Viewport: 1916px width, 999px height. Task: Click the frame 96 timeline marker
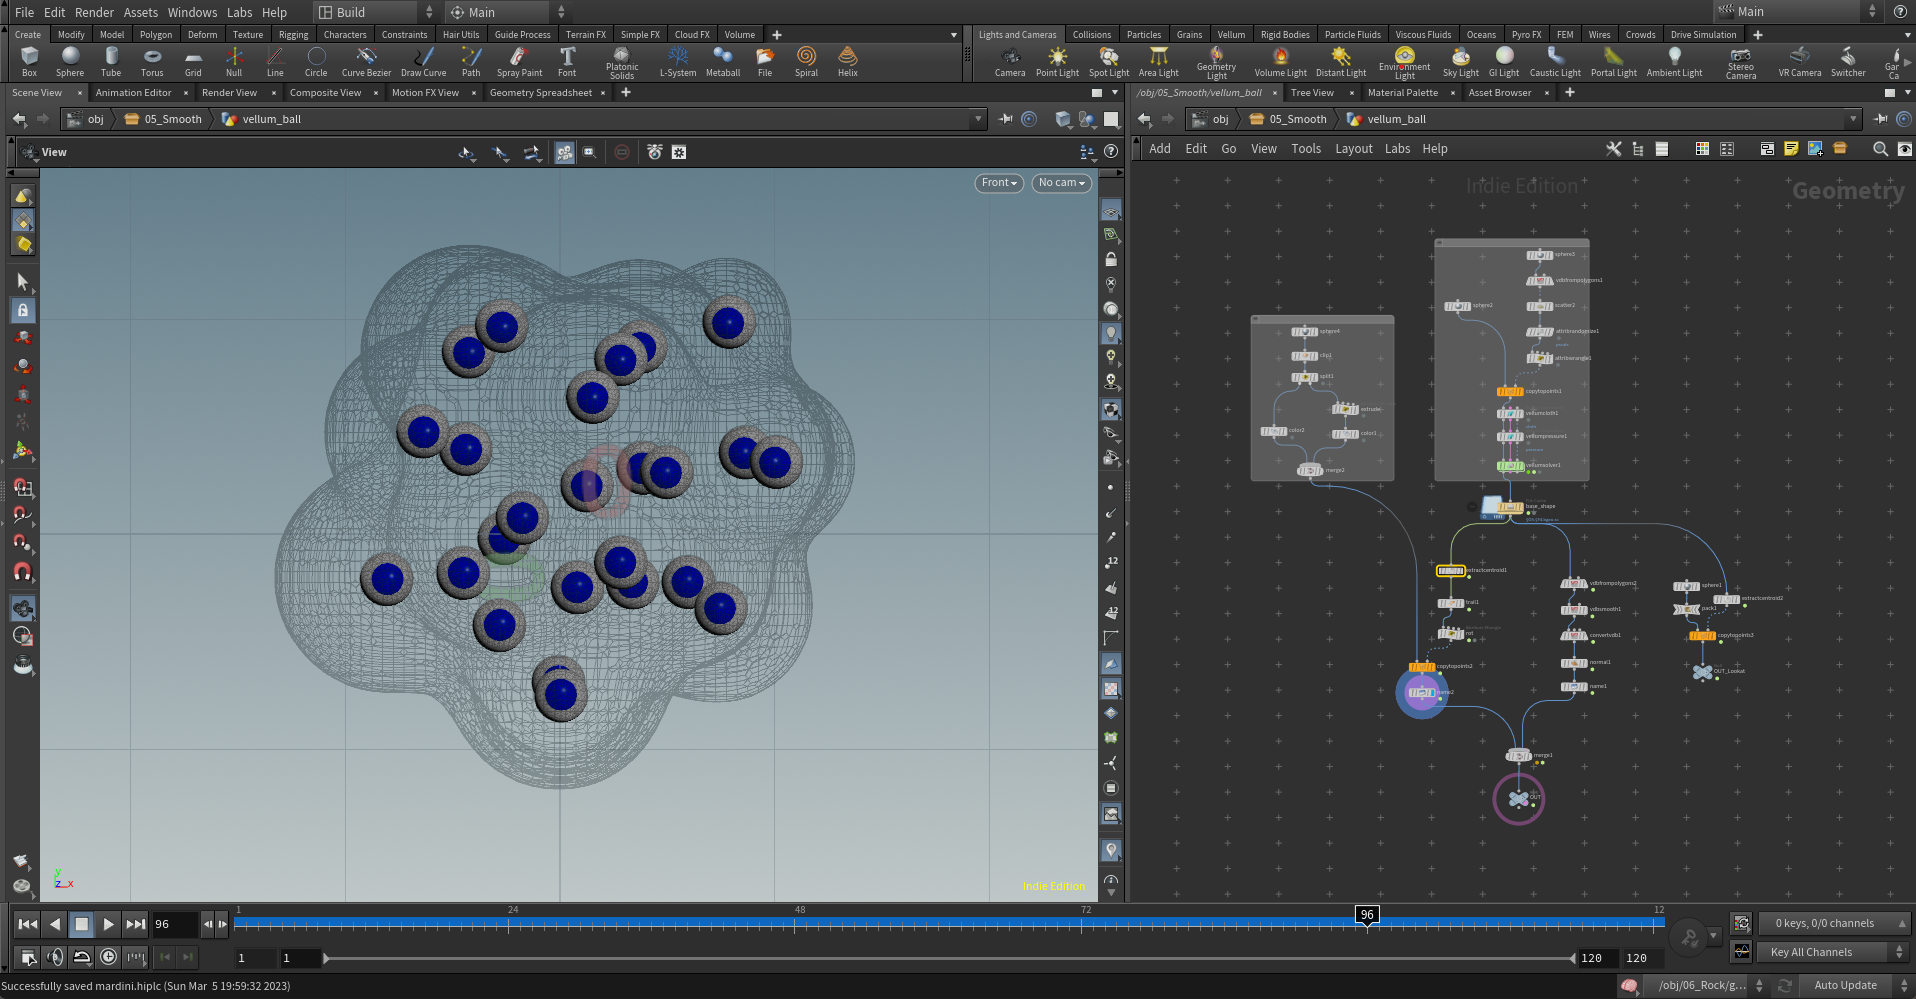[x=1367, y=914]
